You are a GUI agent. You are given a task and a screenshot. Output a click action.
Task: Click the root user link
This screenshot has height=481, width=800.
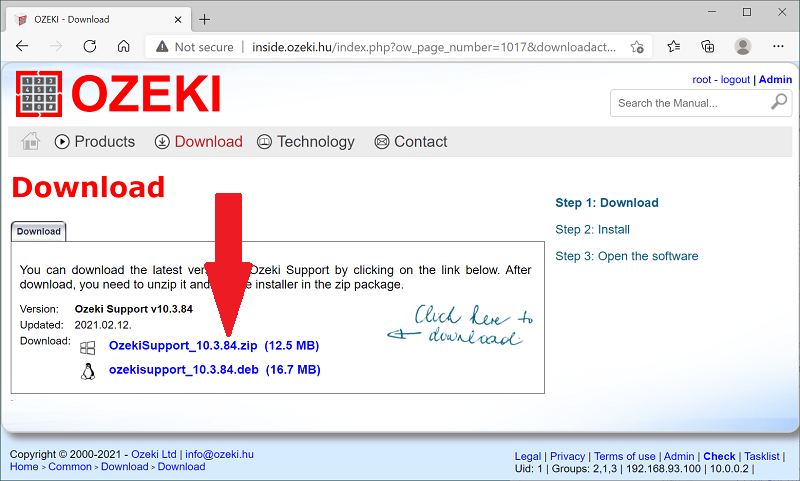pyautogui.click(x=701, y=80)
